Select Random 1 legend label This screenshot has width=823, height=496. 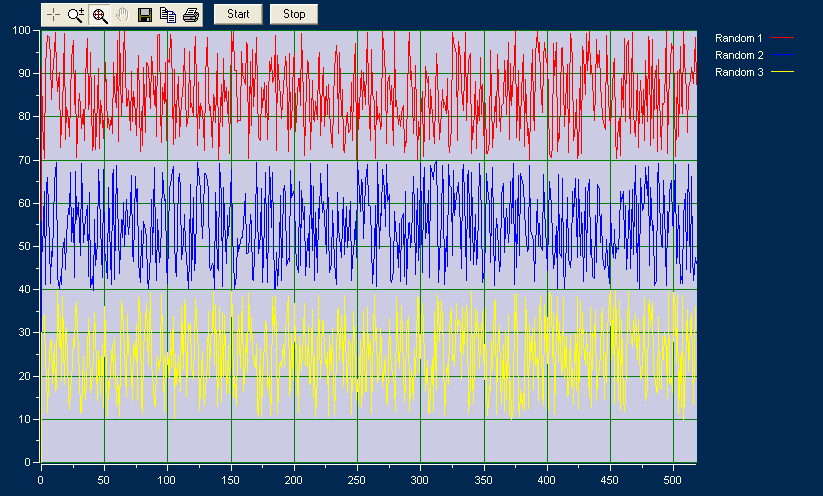click(739, 38)
